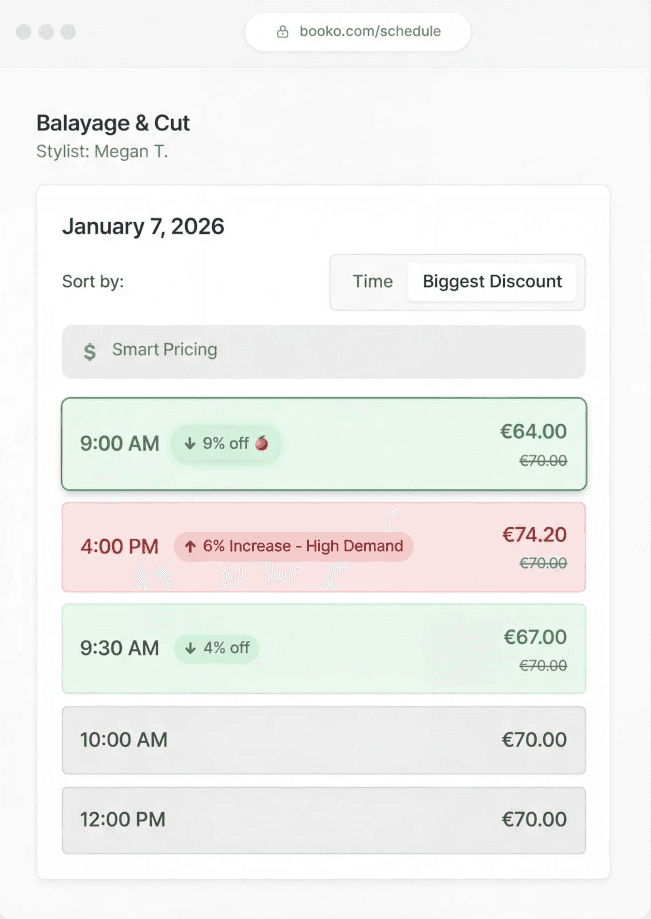Click the €74.20 increased price
This screenshot has width=651, height=919.
tap(533, 535)
